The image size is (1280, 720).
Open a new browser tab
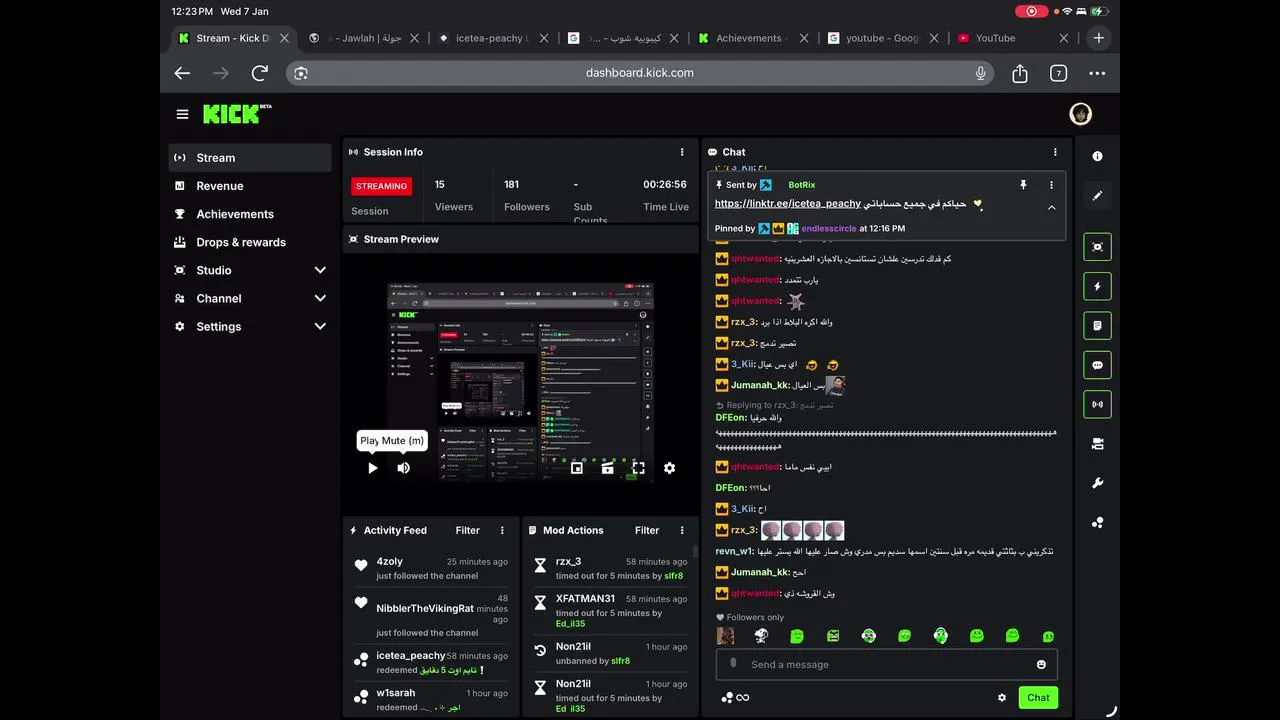1098,38
